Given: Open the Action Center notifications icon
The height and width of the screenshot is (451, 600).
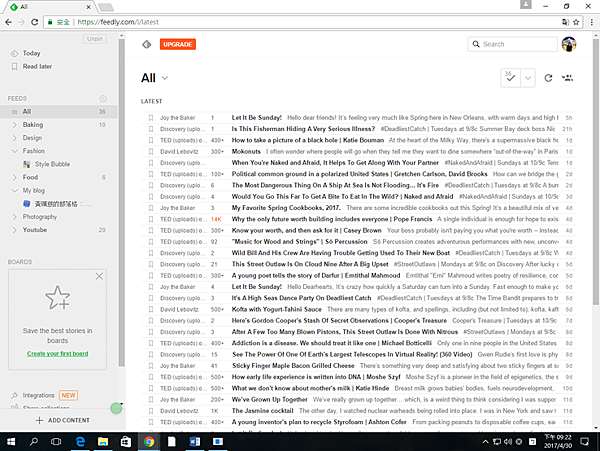Looking at the screenshot, I should coord(584,442).
